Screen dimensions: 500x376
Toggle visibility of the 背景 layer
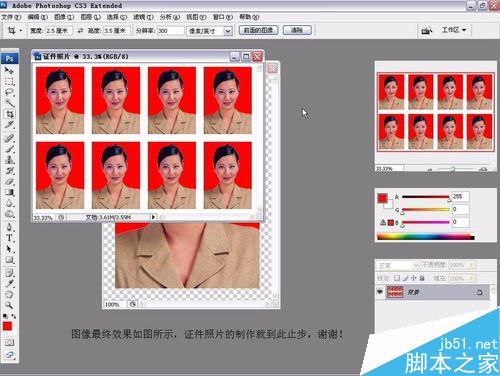380,292
